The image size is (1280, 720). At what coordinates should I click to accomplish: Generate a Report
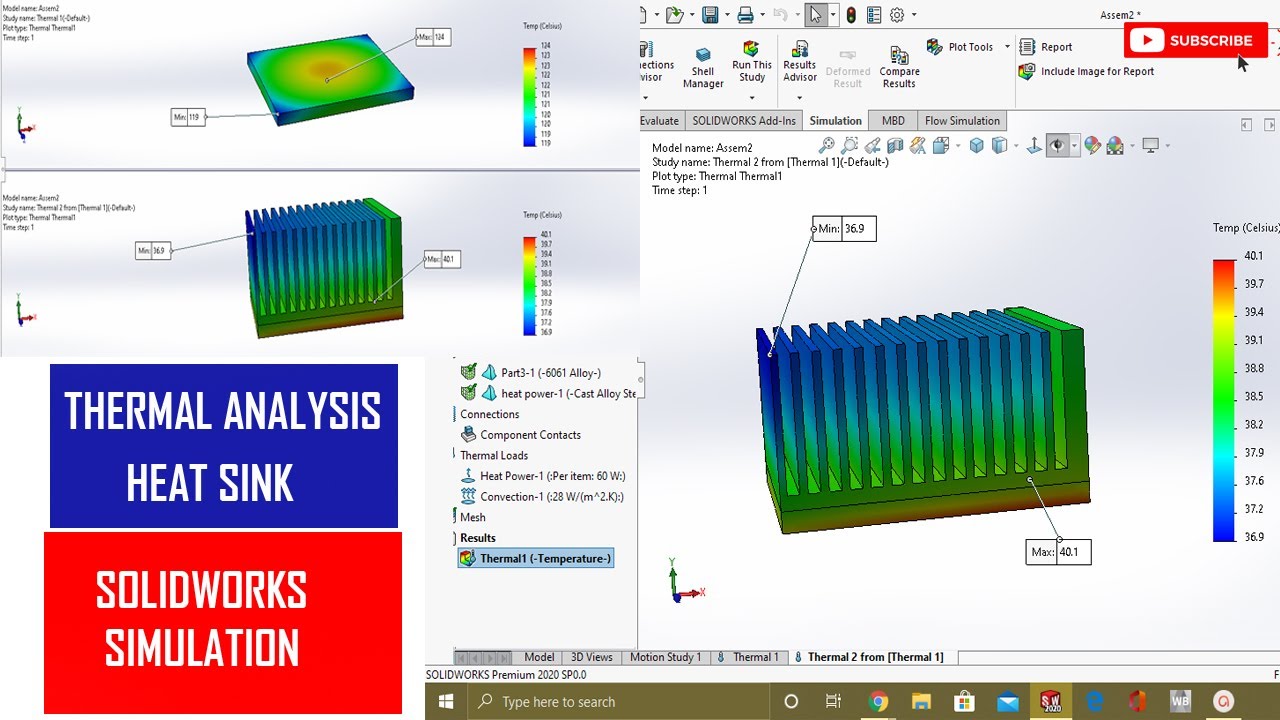[x=1045, y=47]
